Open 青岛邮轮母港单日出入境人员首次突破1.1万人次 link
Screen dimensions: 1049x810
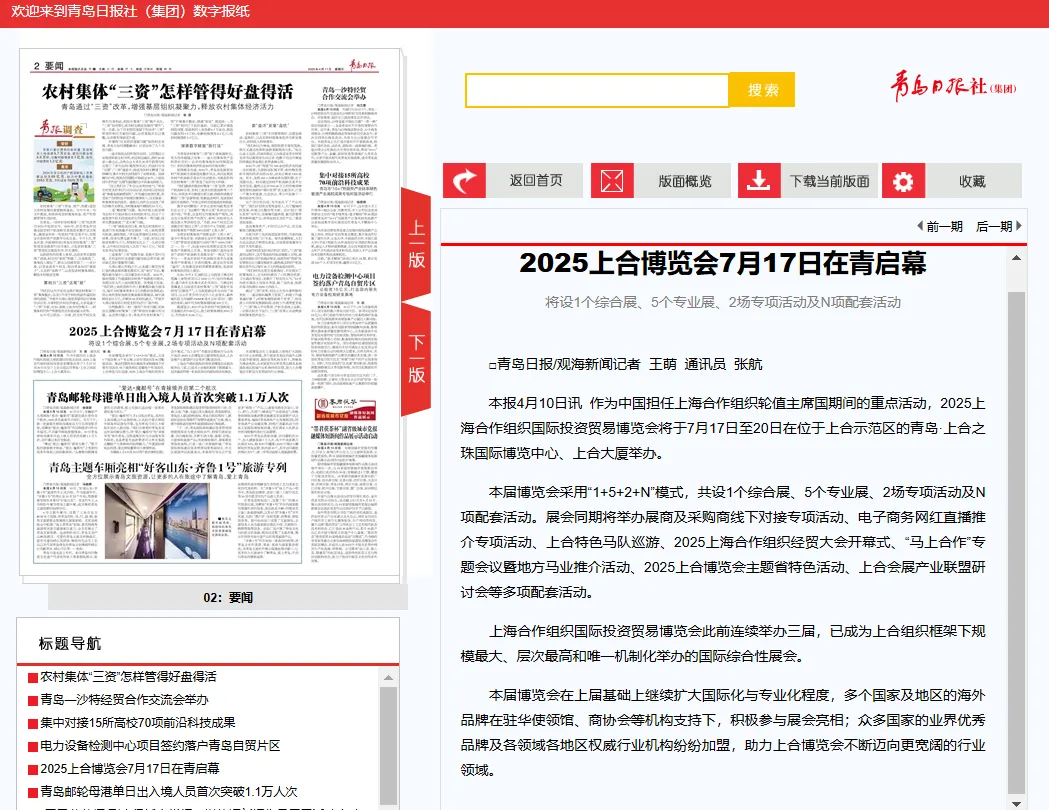pyautogui.click(x=169, y=791)
